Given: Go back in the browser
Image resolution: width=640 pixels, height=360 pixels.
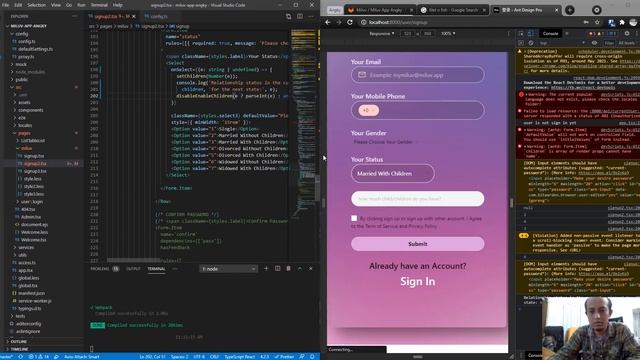Looking at the screenshot, I should (x=328, y=22).
